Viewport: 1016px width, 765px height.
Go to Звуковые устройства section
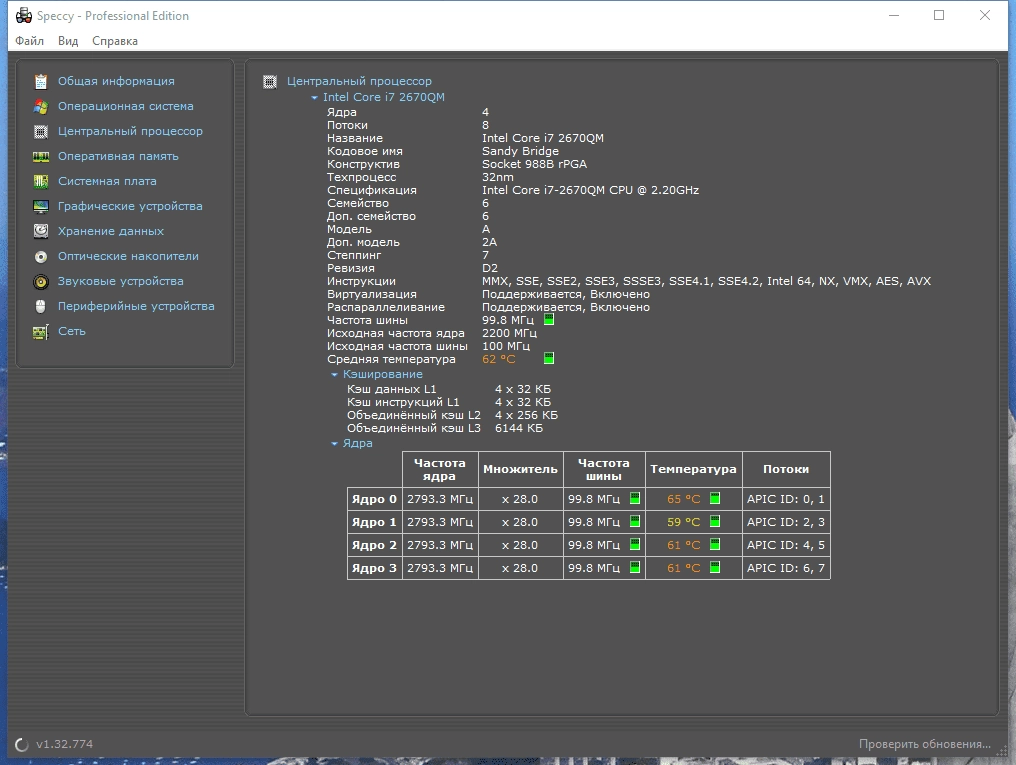pos(121,282)
